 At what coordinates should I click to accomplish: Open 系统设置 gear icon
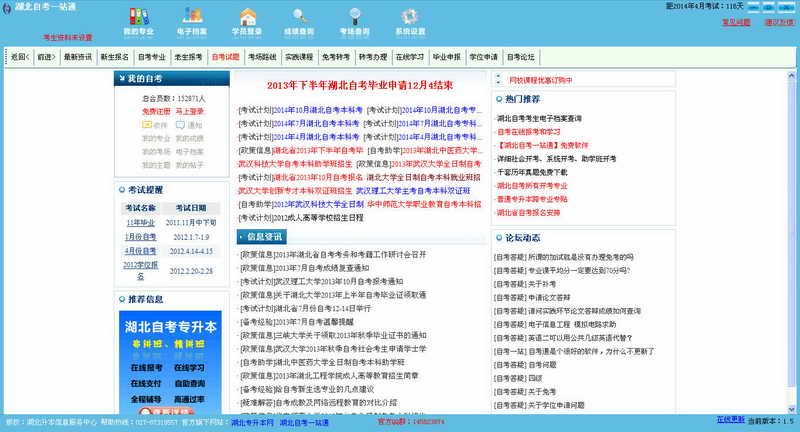[x=410, y=16]
